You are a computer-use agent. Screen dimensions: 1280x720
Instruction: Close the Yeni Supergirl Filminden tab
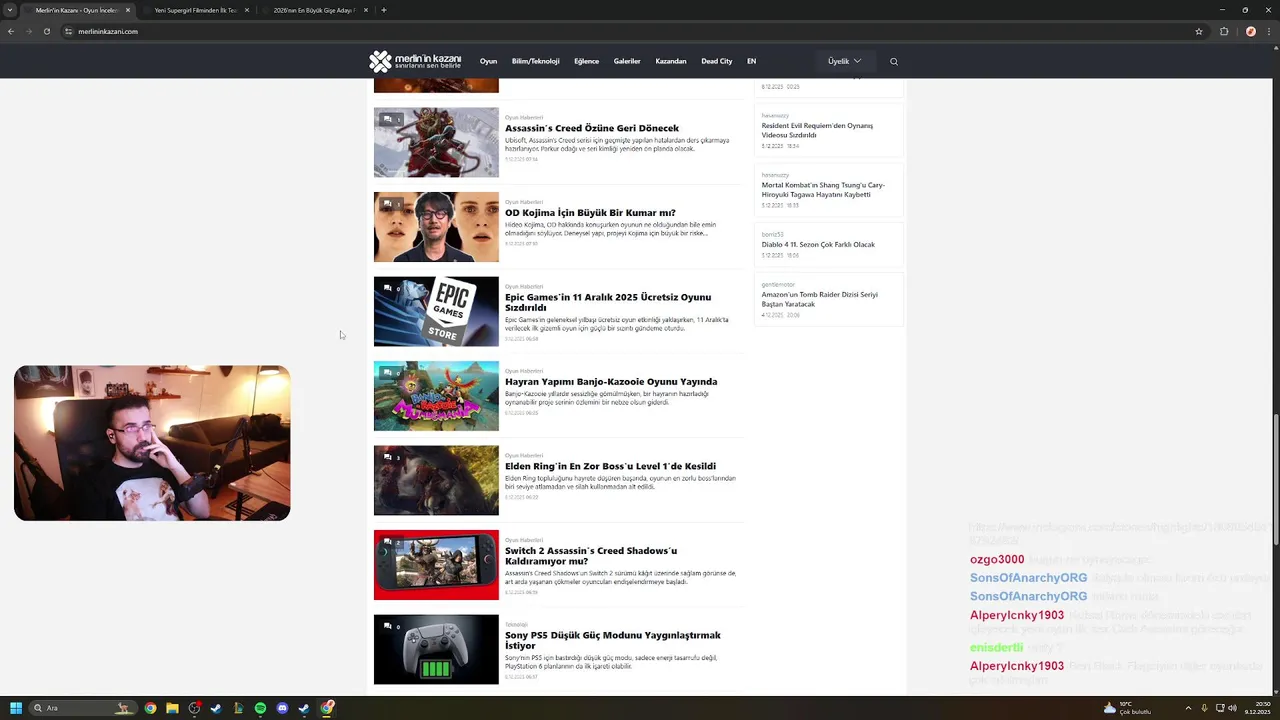[x=247, y=10]
